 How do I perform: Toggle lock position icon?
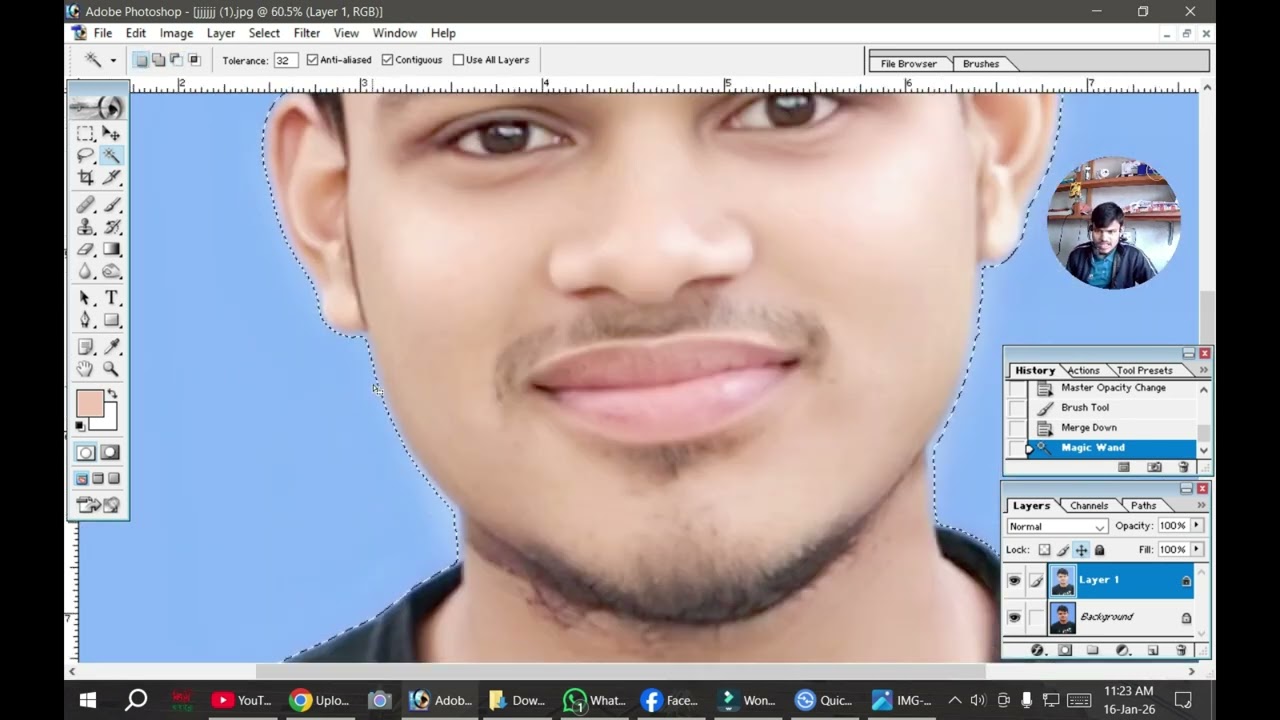point(1081,550)
